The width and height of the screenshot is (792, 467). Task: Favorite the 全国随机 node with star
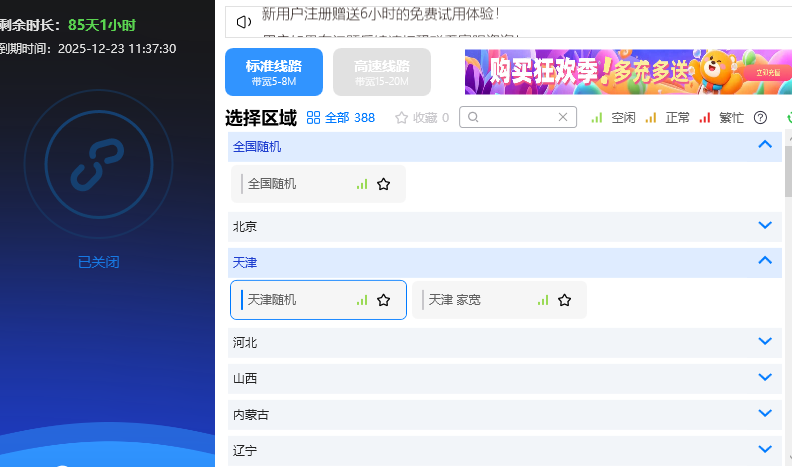point(383,184)
